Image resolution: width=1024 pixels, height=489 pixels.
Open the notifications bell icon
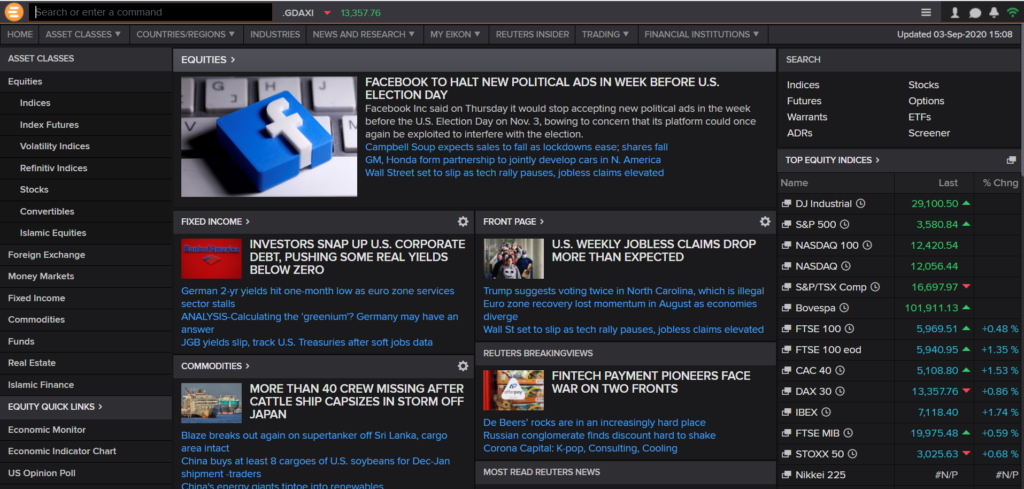coord(994,12)
